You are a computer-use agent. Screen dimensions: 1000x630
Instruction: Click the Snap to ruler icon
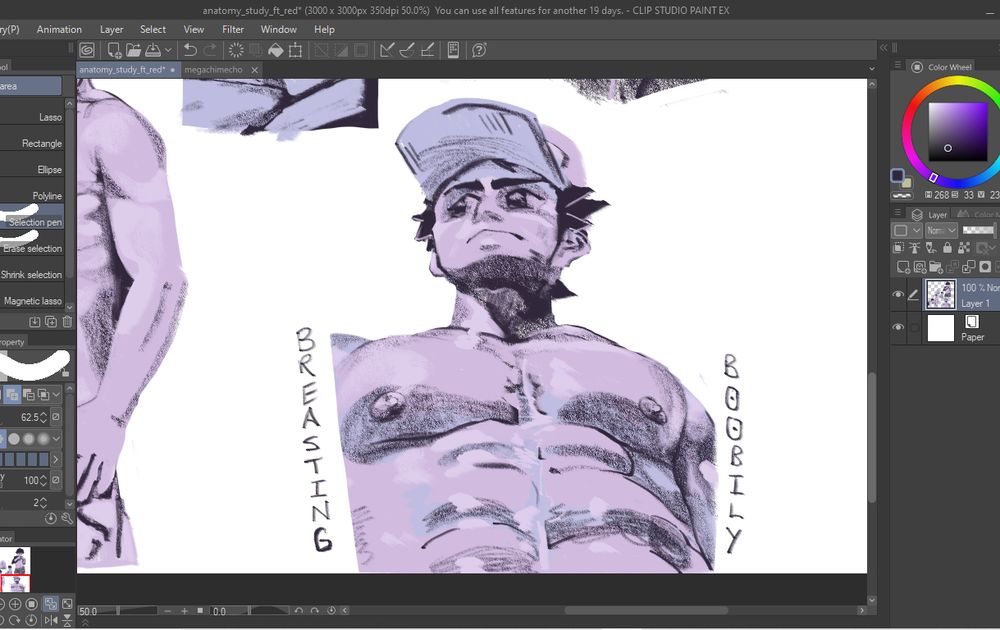coord(386,50)
